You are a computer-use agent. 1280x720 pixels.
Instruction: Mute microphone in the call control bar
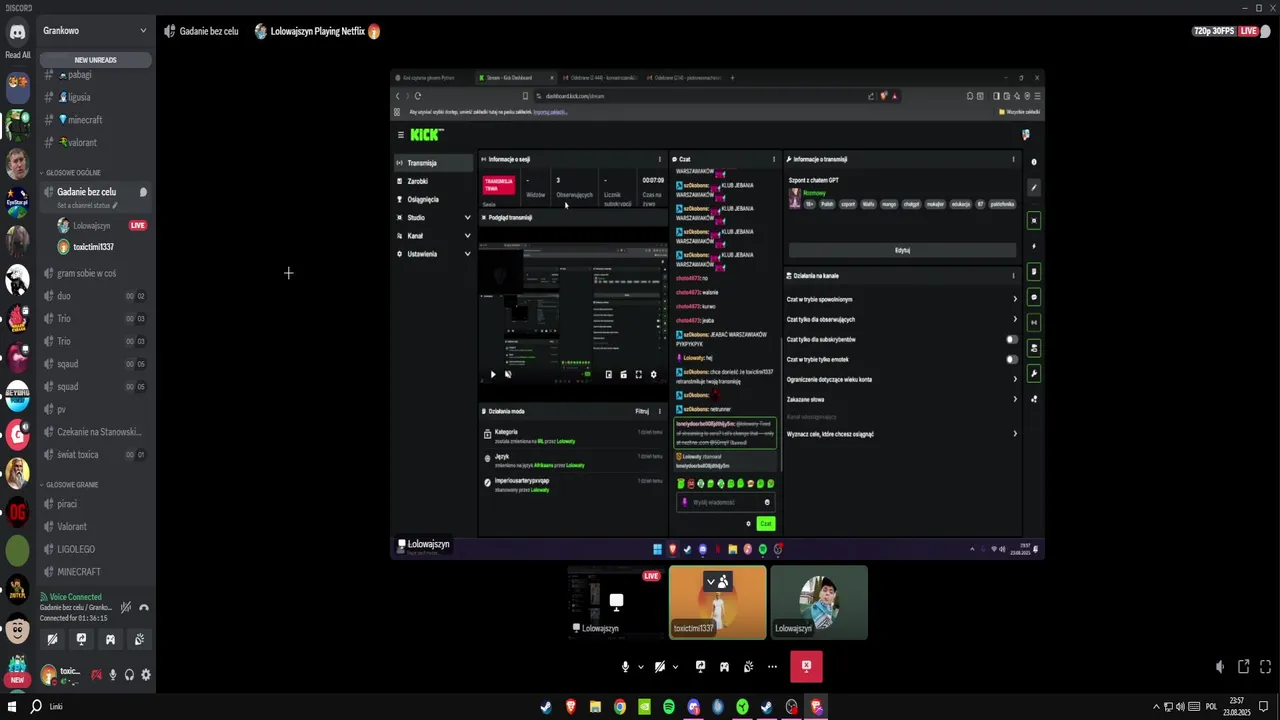pos(625,666)
